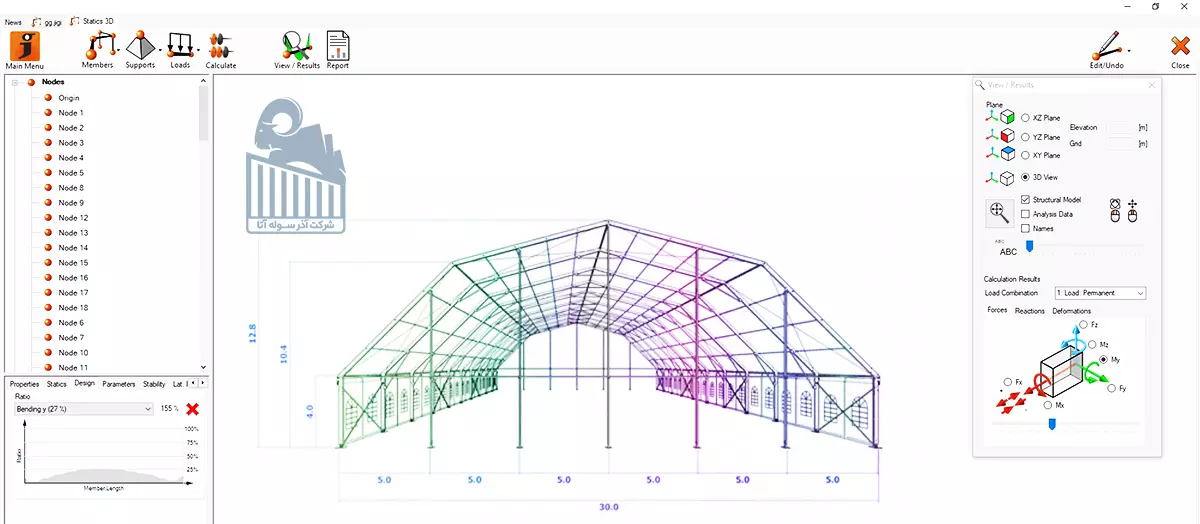Collapse the Nodes tree expander
Screen dimensions: 1200x524
coord(15,82)
